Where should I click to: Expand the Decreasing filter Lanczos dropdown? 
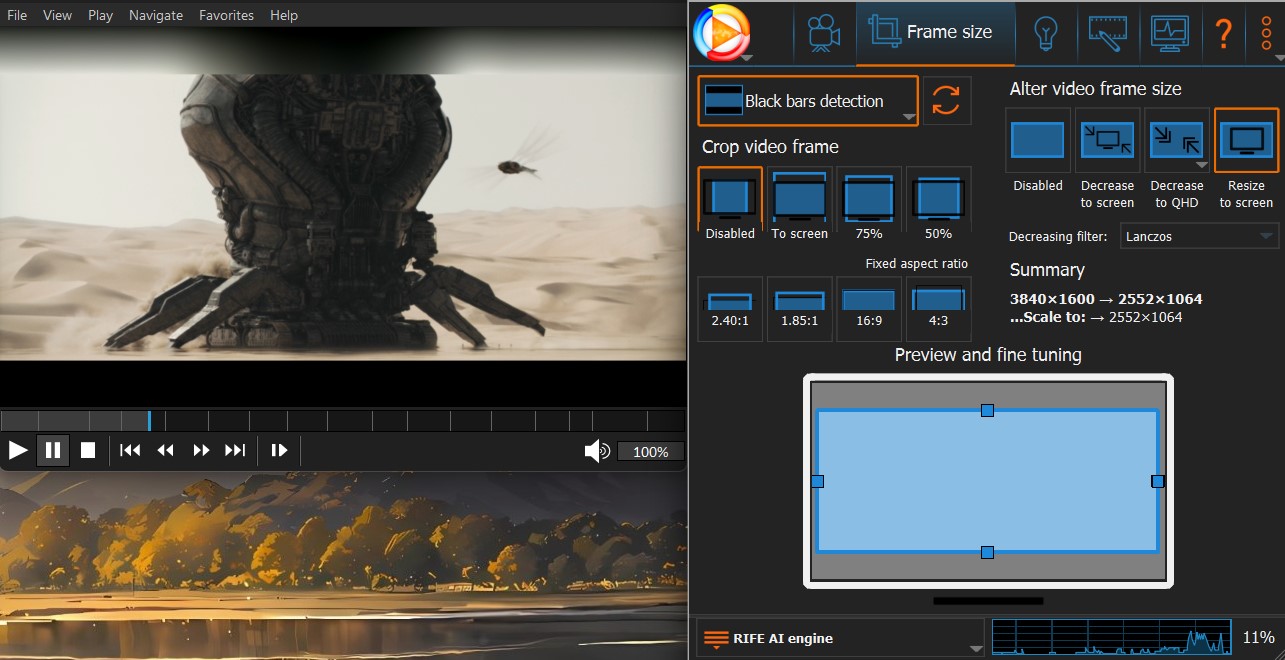[1199, 237]
